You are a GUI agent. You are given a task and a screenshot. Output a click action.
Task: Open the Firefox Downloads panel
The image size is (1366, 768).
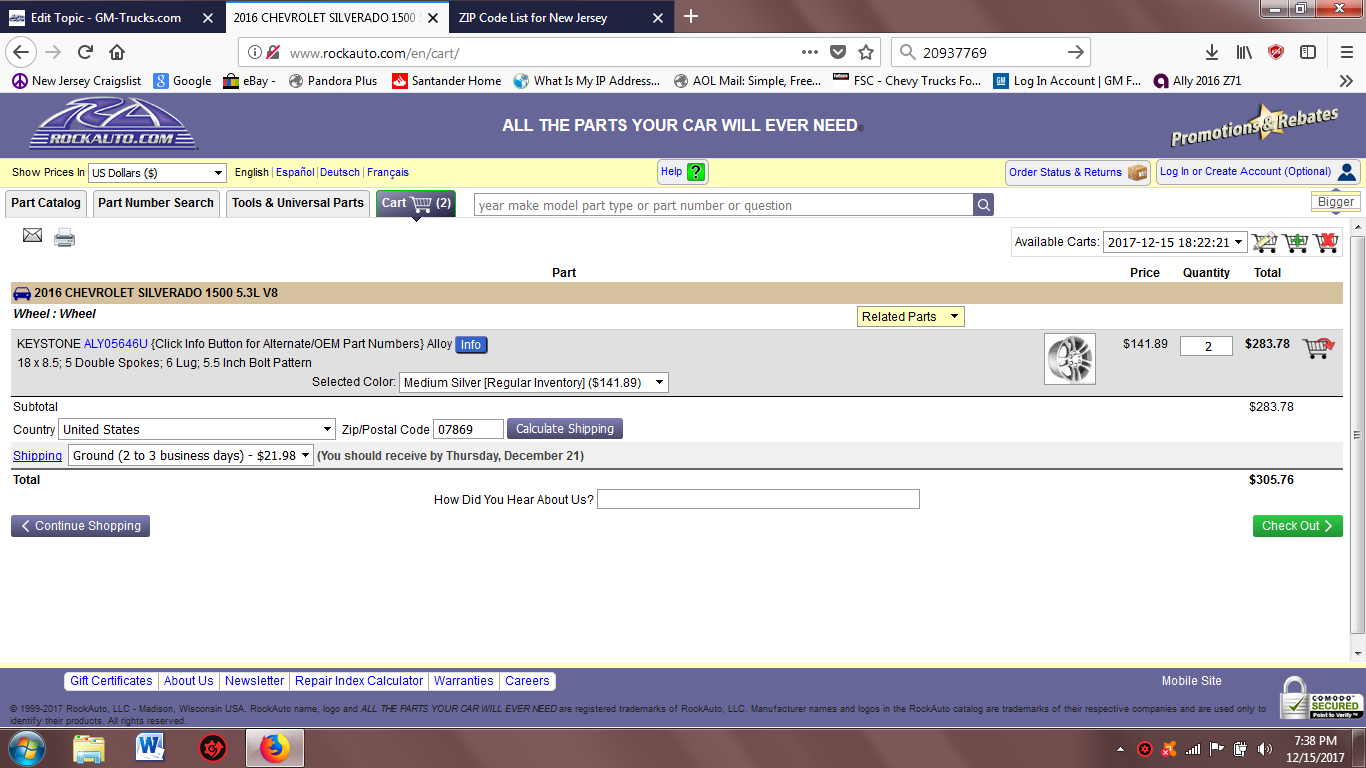(1212, 52)
